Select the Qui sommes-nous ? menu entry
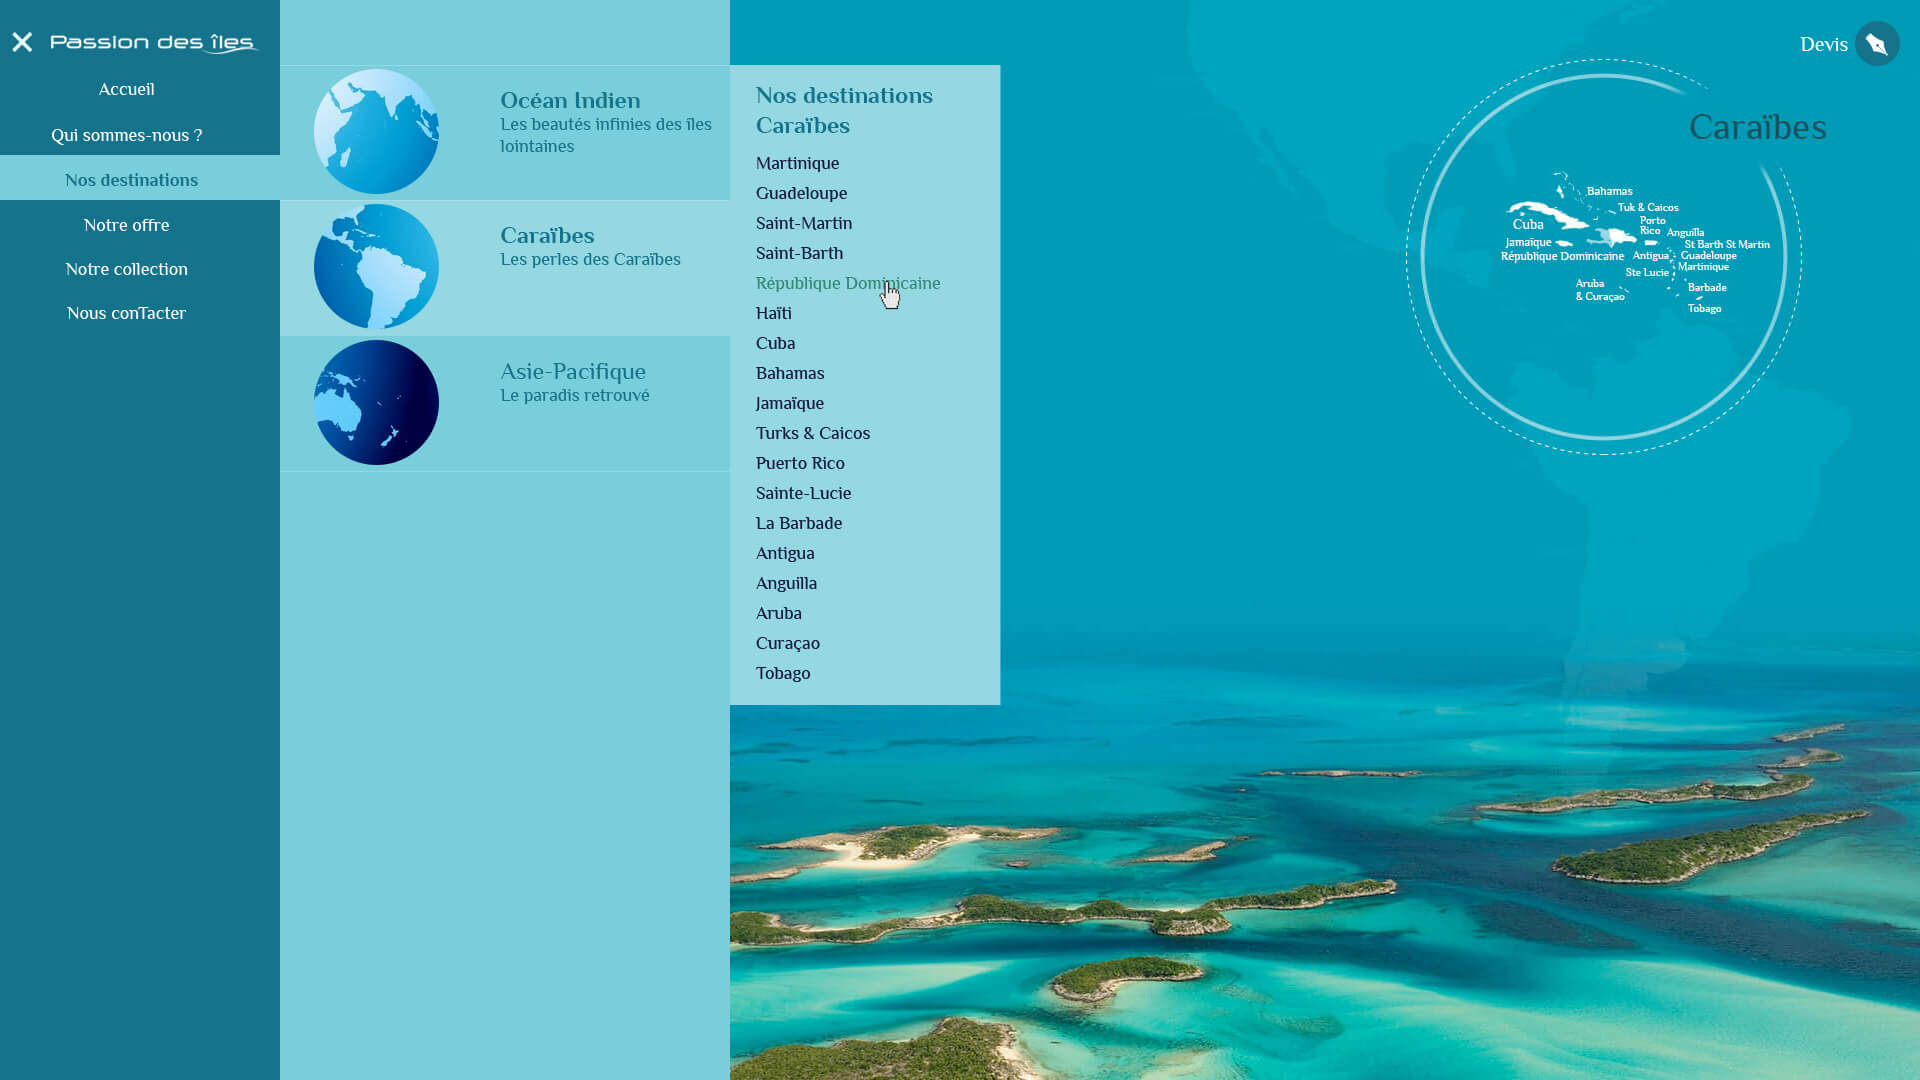Viewport: 1920px width, 1080px height. 128,134
